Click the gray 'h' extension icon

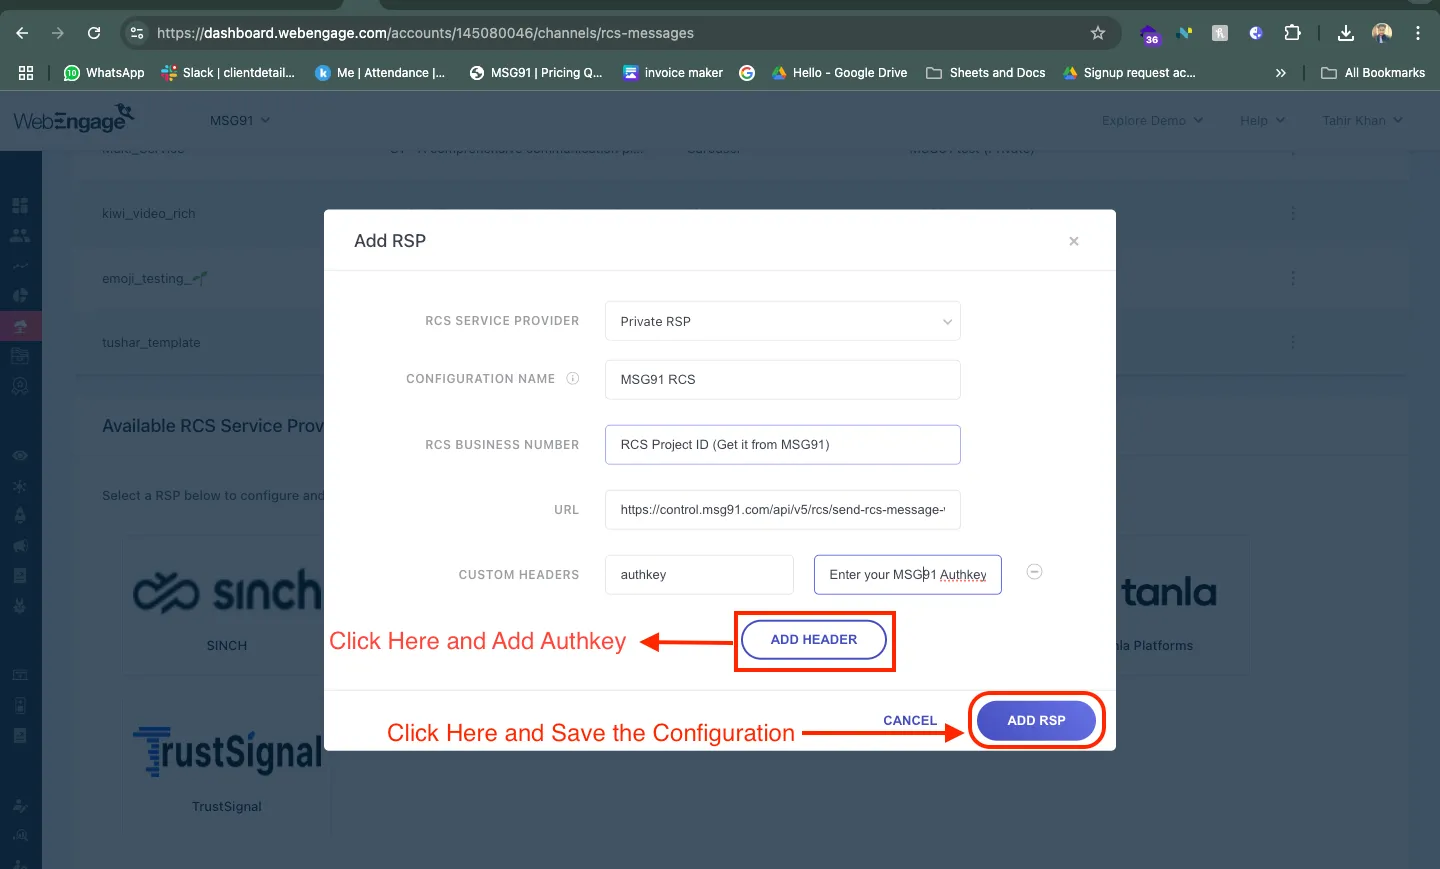tap(1220, 33)
